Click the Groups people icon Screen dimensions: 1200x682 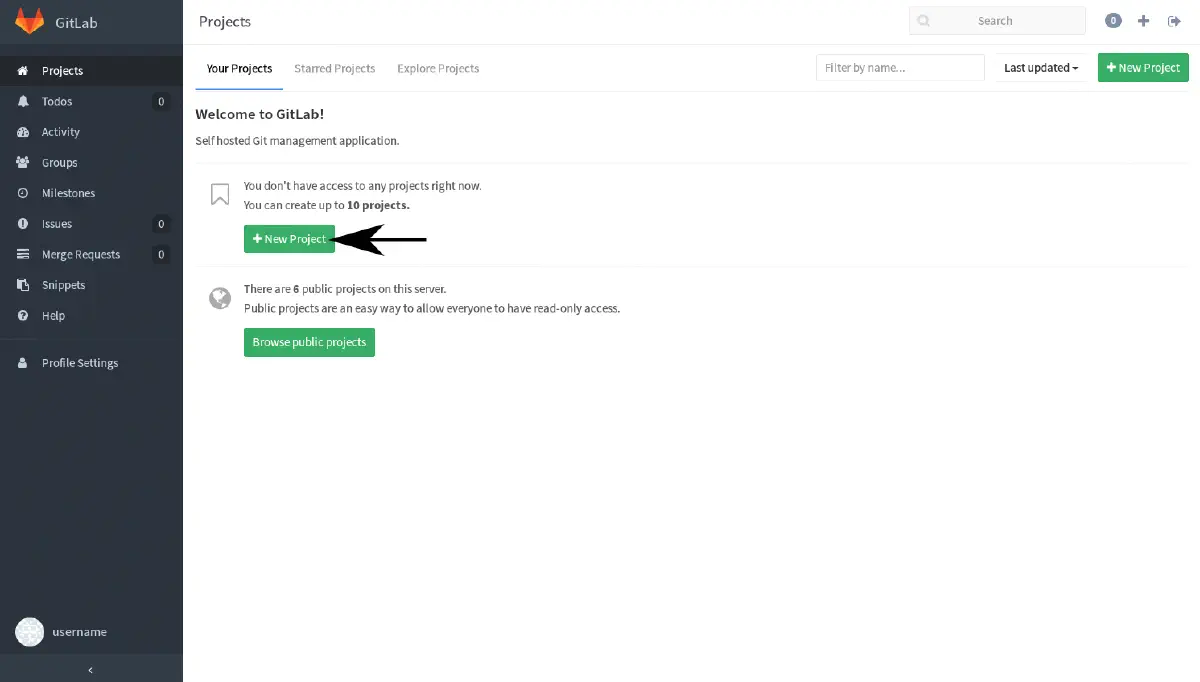click(22, 162)
